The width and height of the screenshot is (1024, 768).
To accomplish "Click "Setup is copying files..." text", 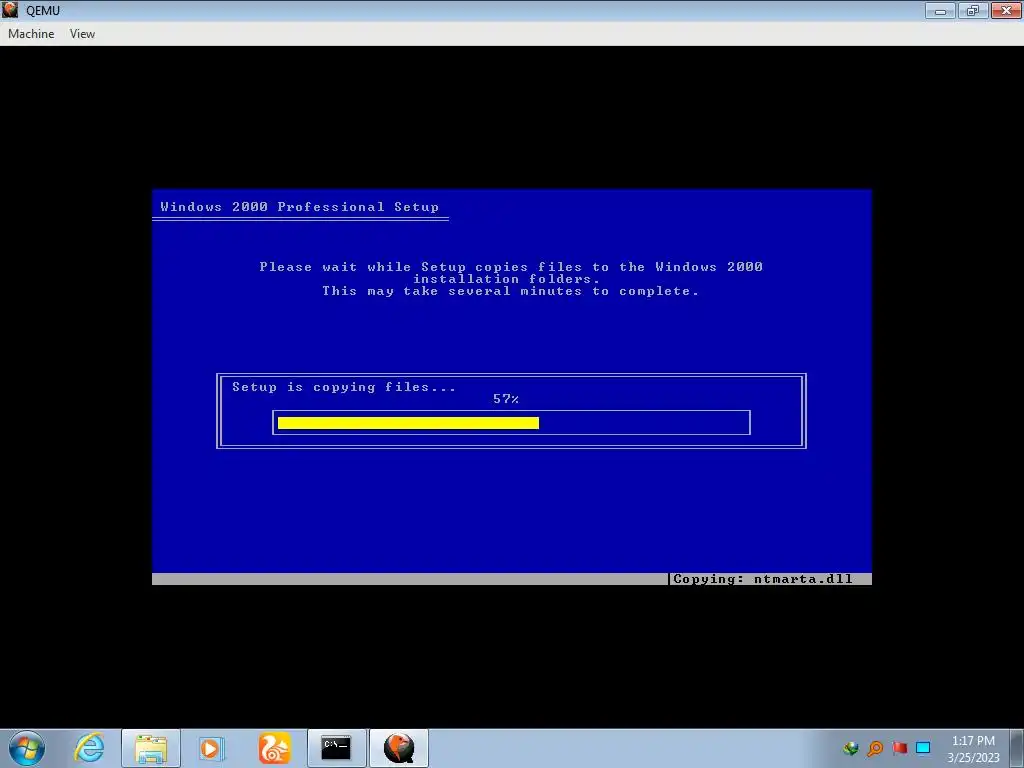I will [x=344, y=387].
